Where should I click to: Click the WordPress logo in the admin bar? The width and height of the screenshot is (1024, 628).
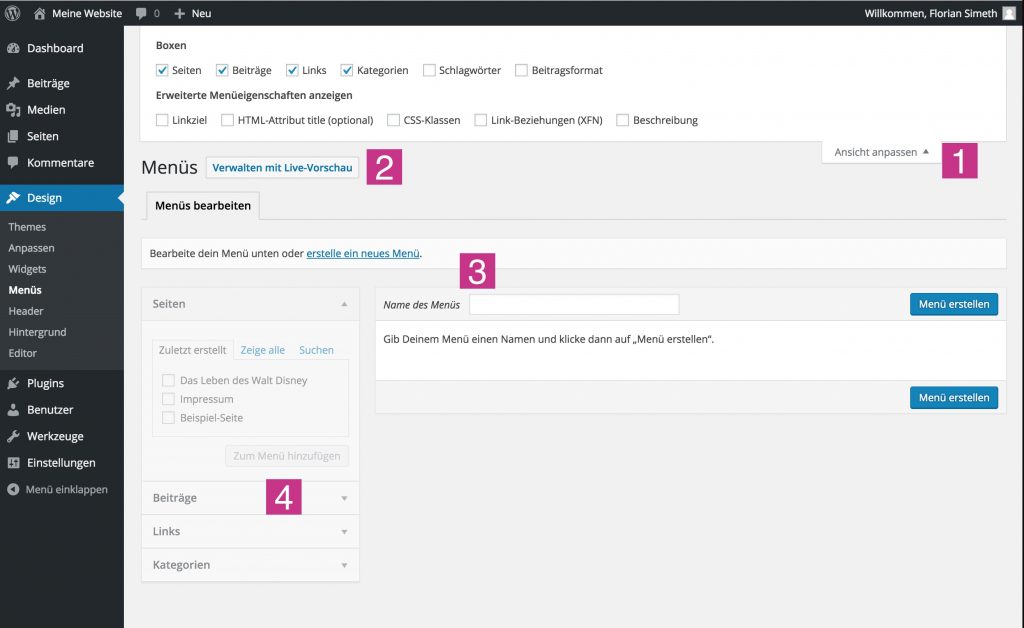(x=11, y=13)
